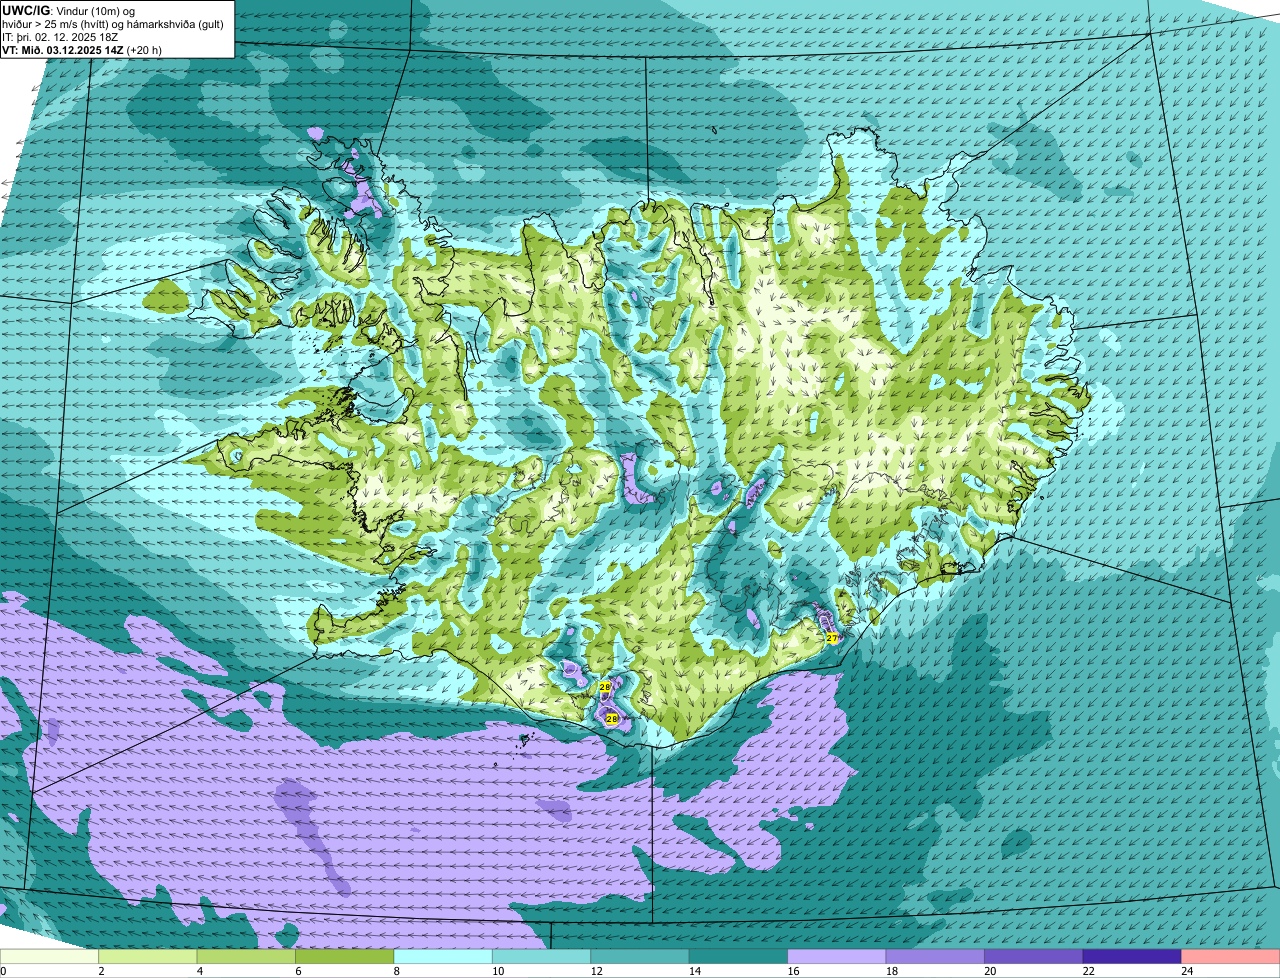Click the '2' tick label on the color scale
This screenshot has height=978, width=1280.
click(x=101, y=971)
